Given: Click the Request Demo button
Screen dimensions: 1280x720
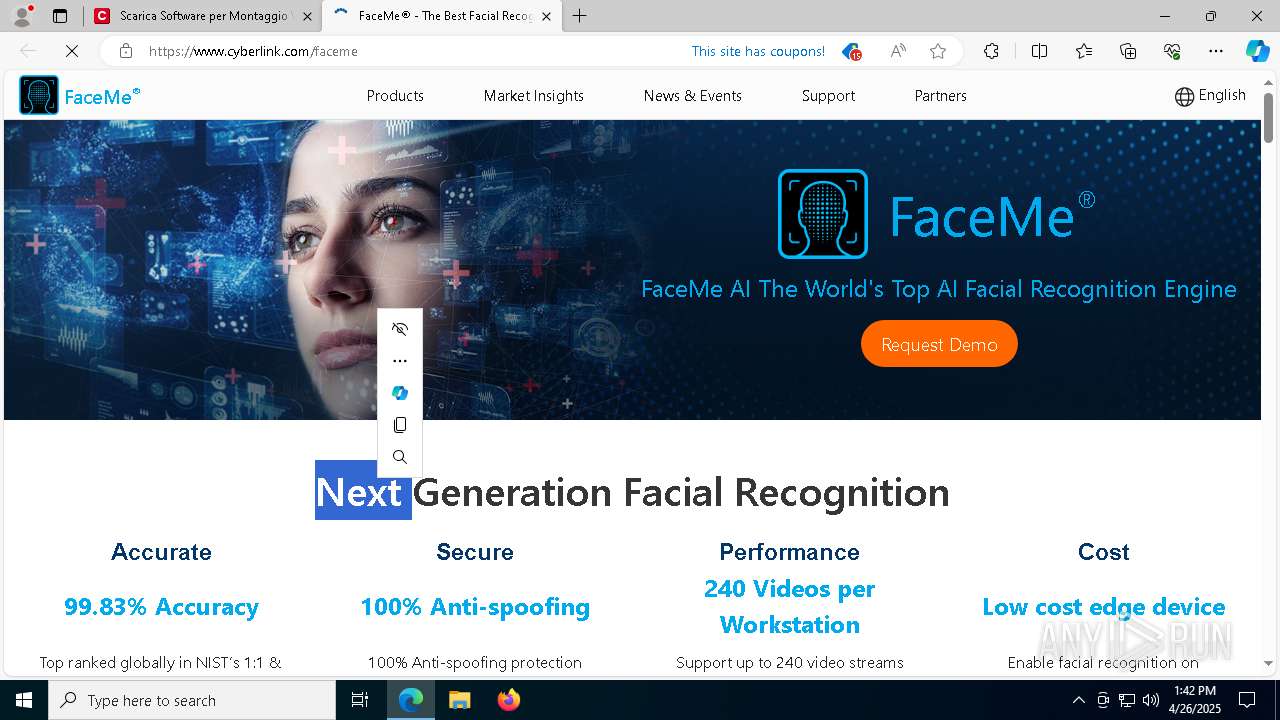Looking at the screenshot, I should pyautogui.click(x=939, y=344).
